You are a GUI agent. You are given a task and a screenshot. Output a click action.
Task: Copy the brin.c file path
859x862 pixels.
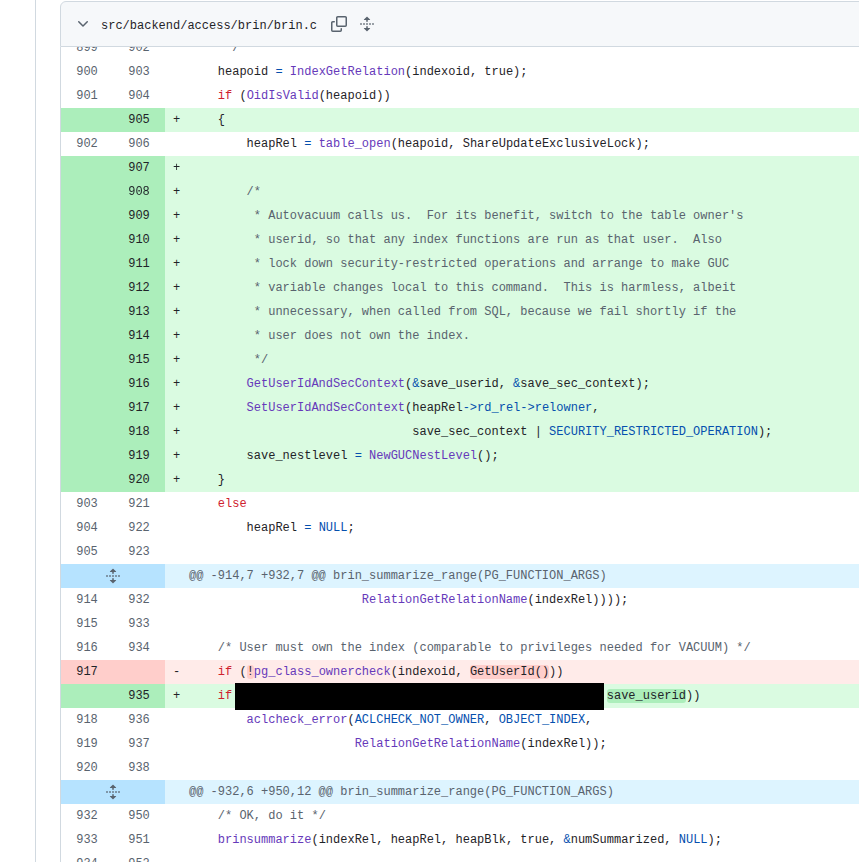pos(340,24)
